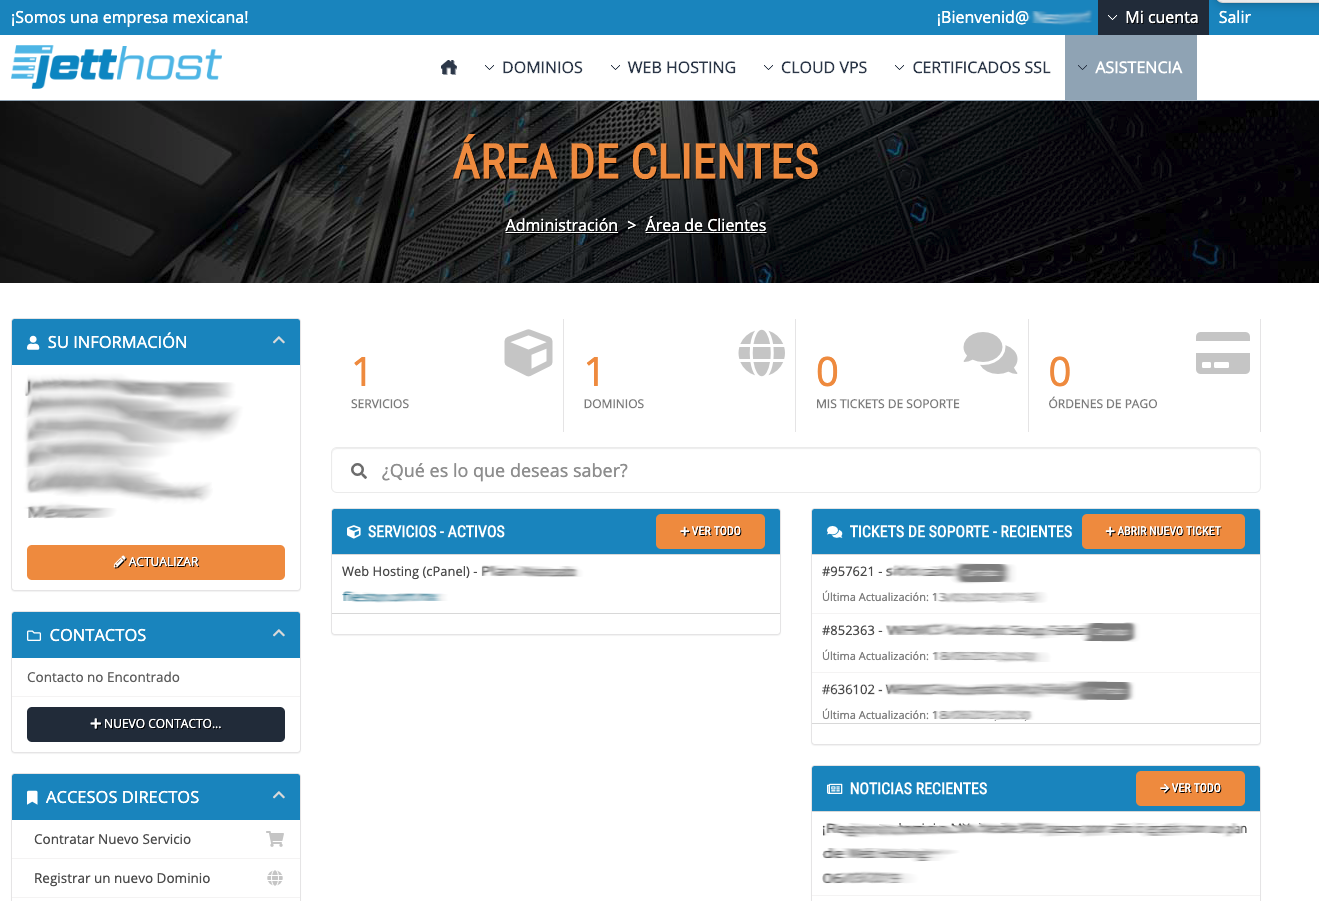
Task: Follow the Administración breadcrumb link
Action: coord(561,225)
